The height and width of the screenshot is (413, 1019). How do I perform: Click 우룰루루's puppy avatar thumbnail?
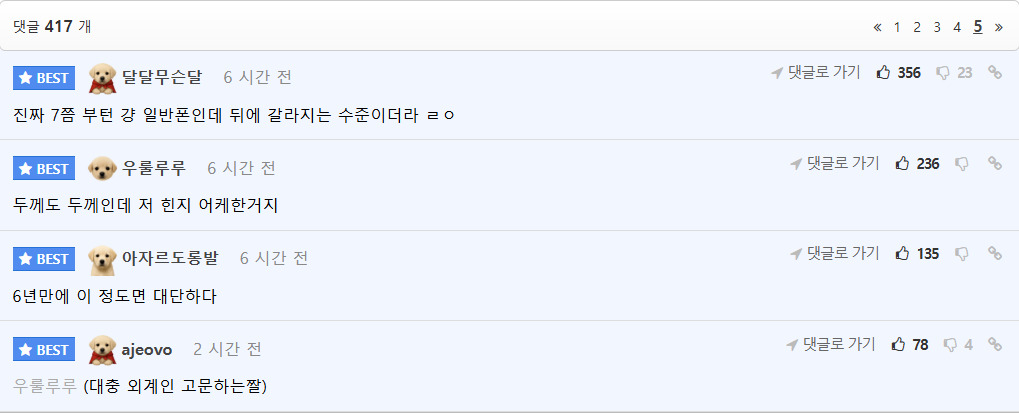(x=103, y=168)
